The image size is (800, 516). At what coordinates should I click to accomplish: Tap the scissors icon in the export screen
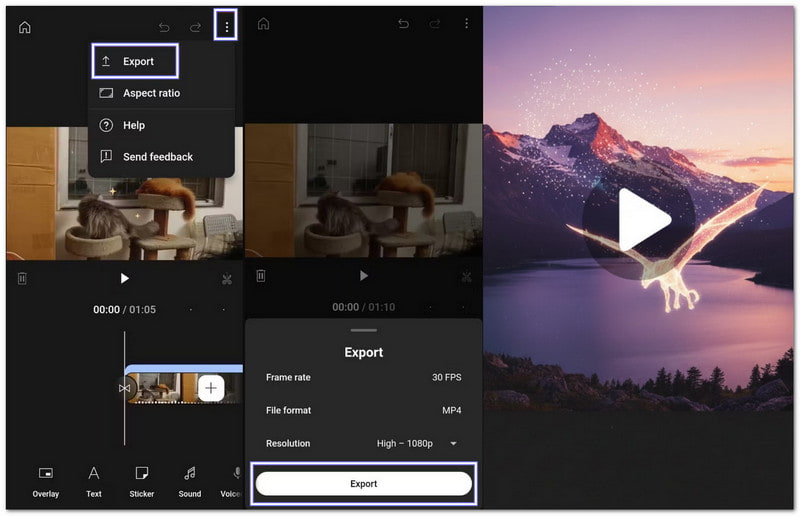point(466,277)
